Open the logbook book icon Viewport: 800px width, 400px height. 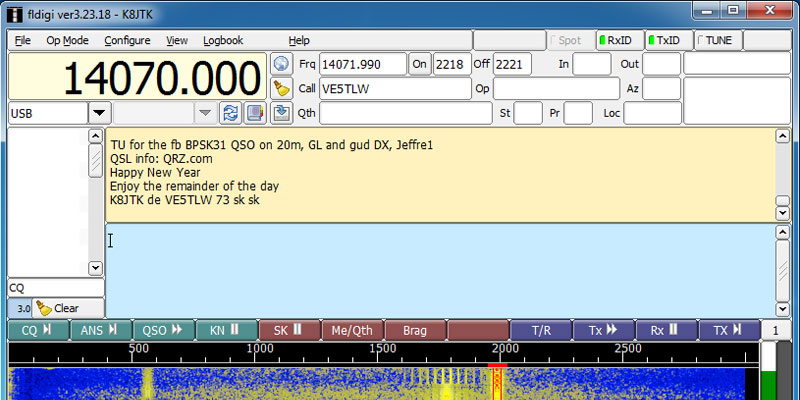click(255, 112)
